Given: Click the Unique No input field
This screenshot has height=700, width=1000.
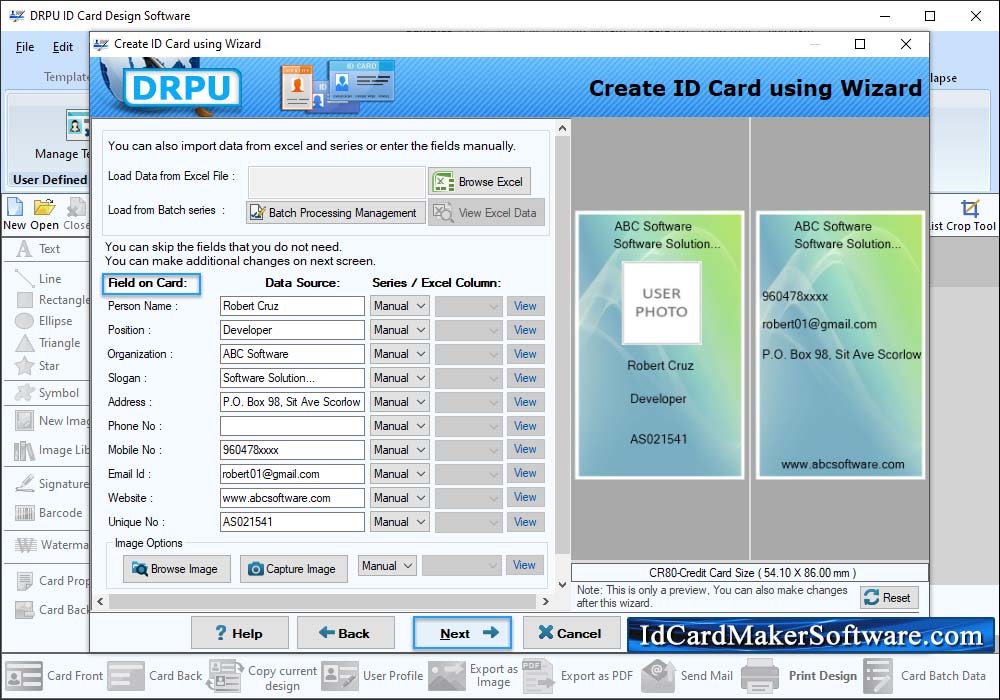Looking at the screenshot, I should point(292,521).
